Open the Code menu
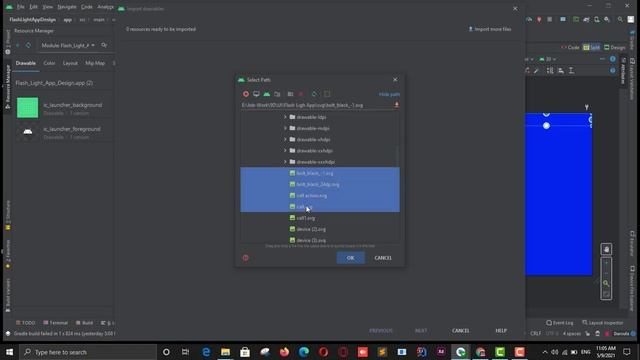The height and width of the screenshot is (360, 640). (87, 7)
